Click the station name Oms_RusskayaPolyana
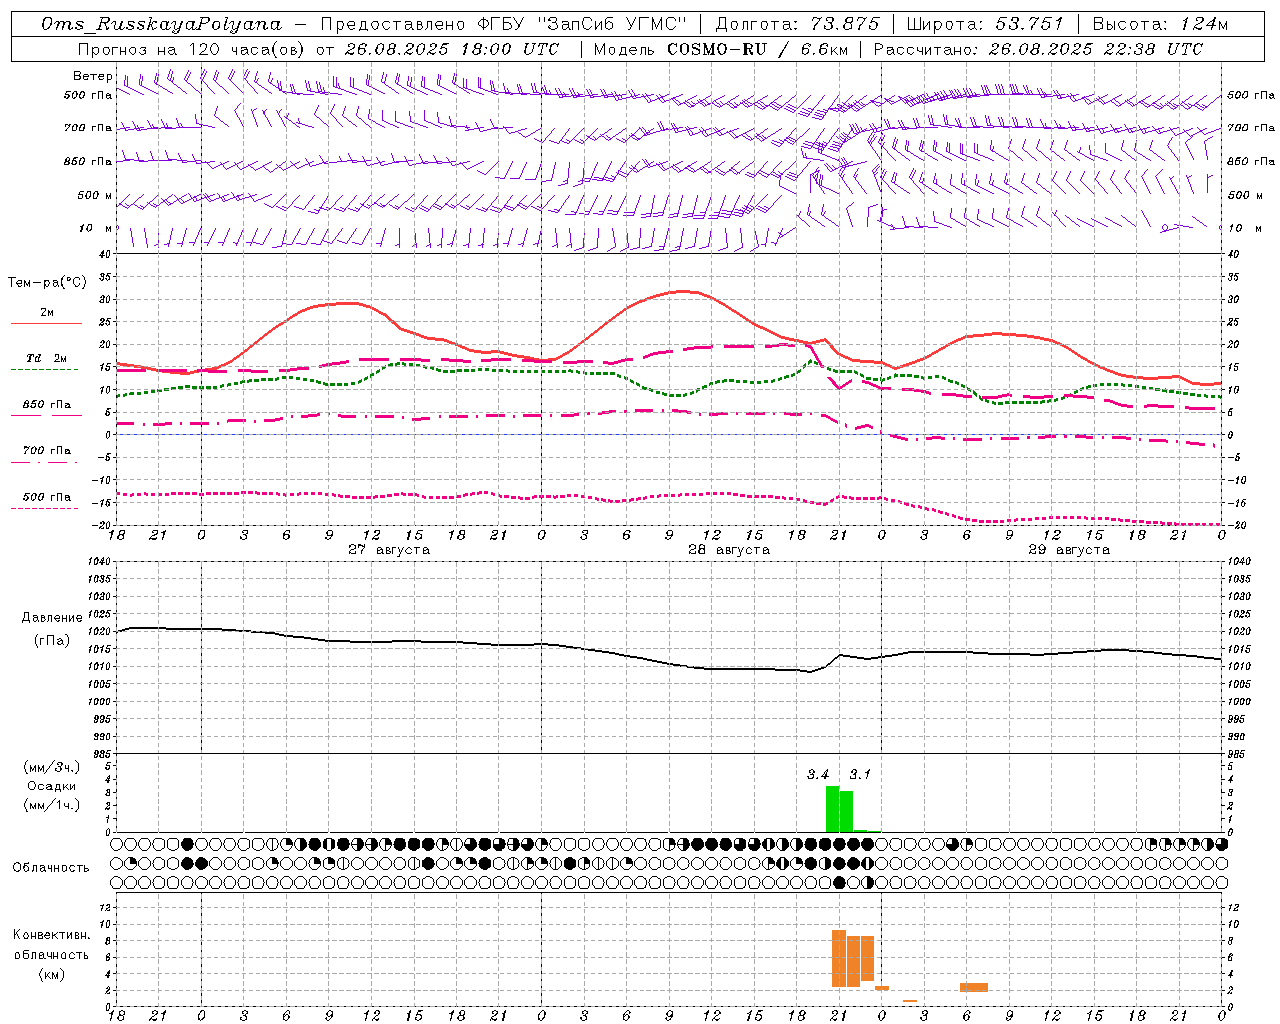This screenshot has width=1280, height=1024. click(161, 24)
